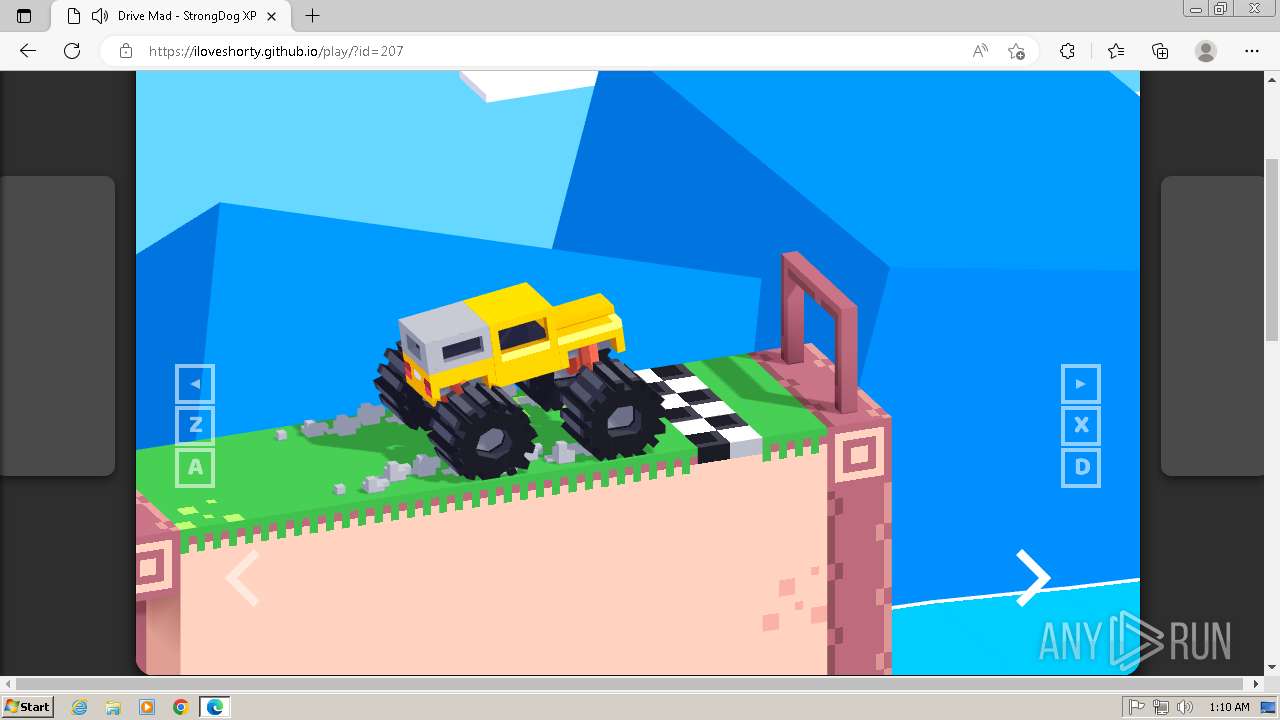The image size is (1280, 720).
Task: Open Action Center flag in tray
Action: pyautogui.click(x=1137, y=707)
